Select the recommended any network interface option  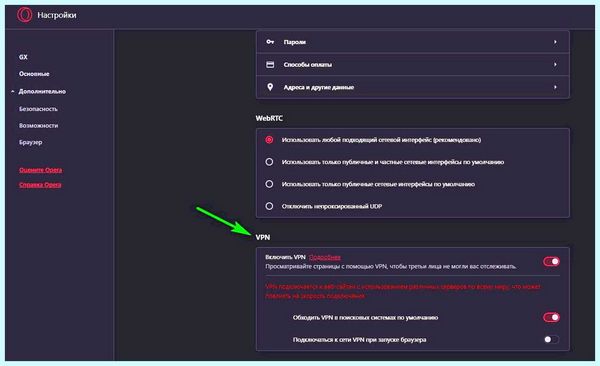(x=269, y=140)
